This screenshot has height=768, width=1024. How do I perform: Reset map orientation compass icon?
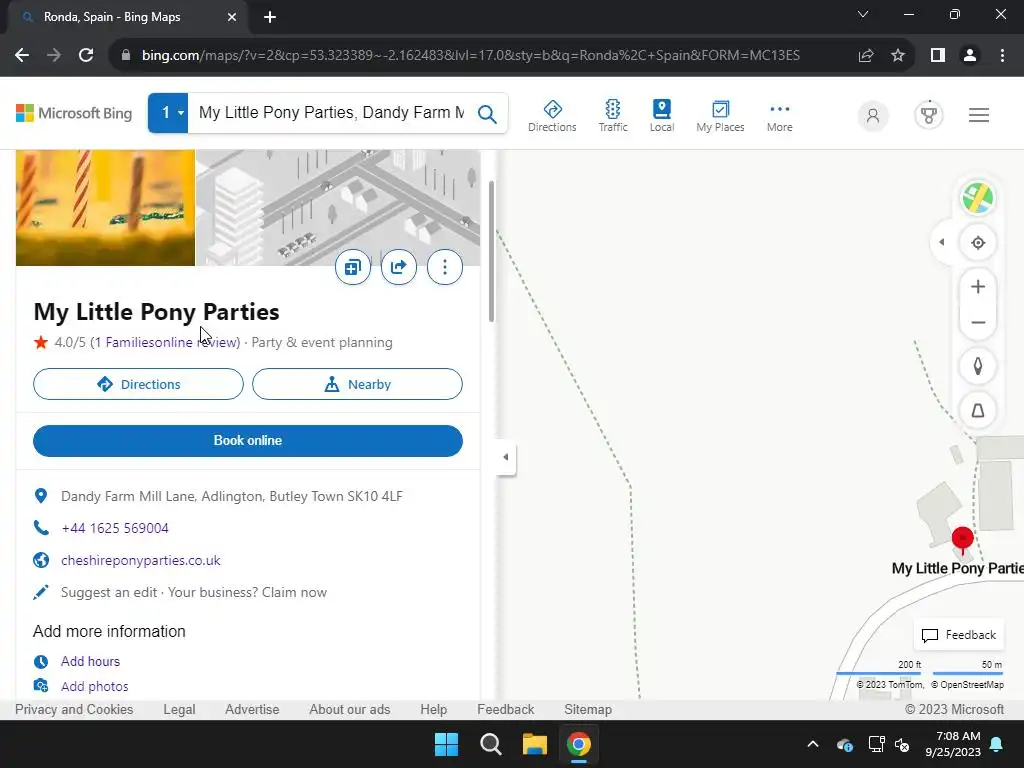tap(978, 366)
